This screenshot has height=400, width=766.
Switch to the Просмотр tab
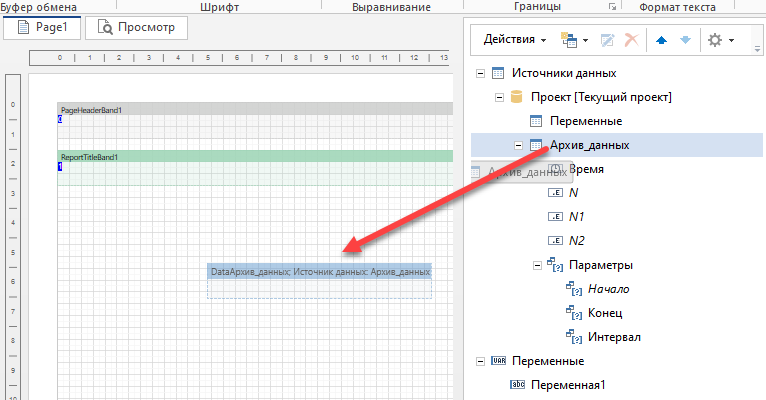click(x=136, y=27)
